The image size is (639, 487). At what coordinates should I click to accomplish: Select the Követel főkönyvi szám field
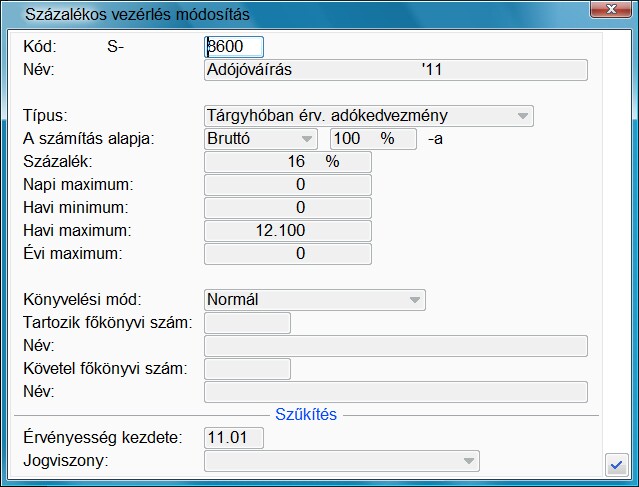[x=247, y=369]
